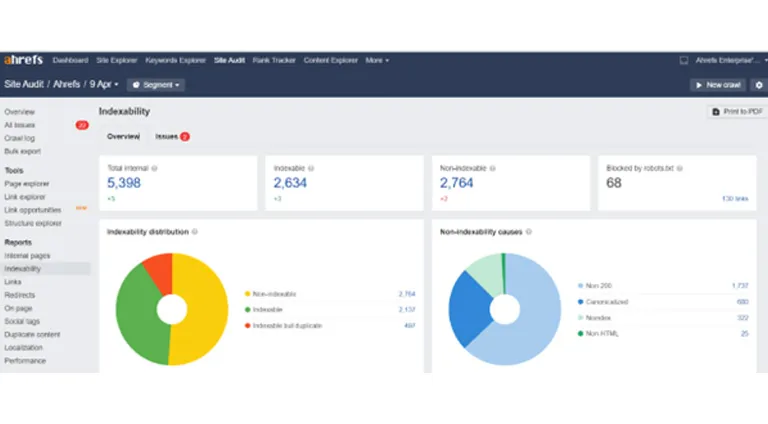768x424 pixels.
Task: Open Link explorer tool
Action: point(25,197)
